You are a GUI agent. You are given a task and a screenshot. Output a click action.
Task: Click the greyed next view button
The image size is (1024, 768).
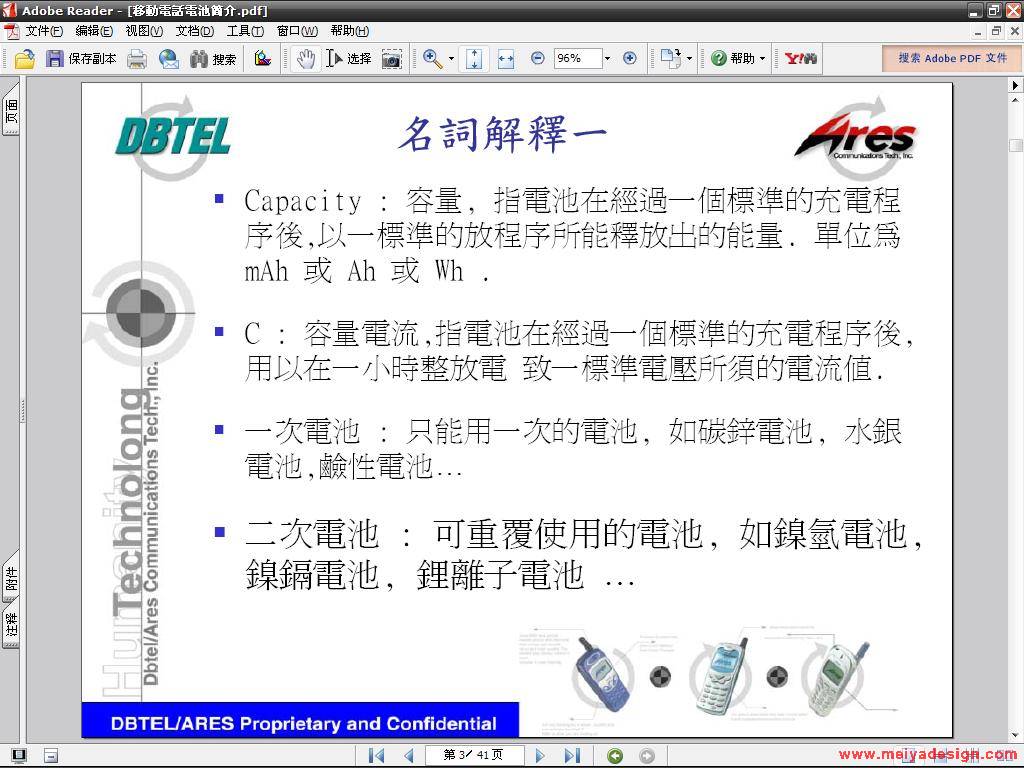pos(647,756)
